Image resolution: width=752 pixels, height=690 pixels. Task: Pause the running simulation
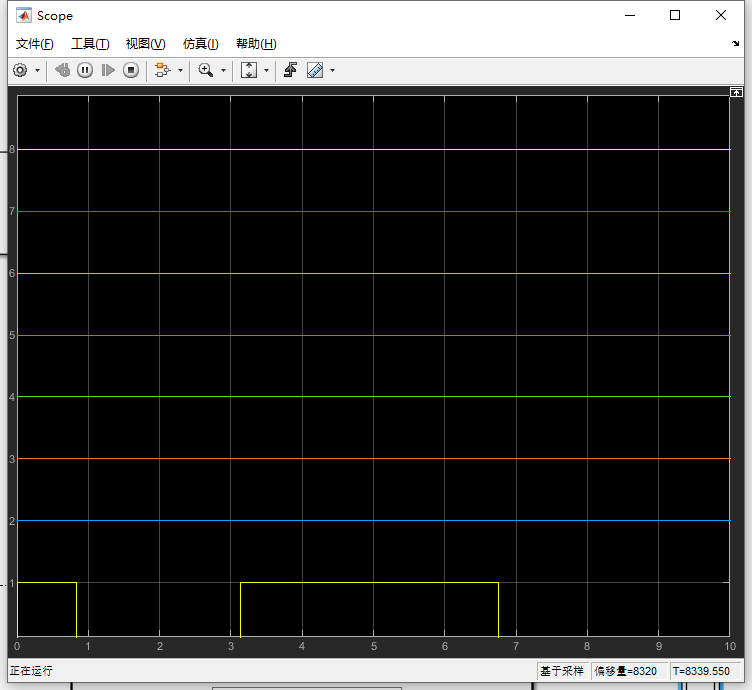[x=85, y=70]
